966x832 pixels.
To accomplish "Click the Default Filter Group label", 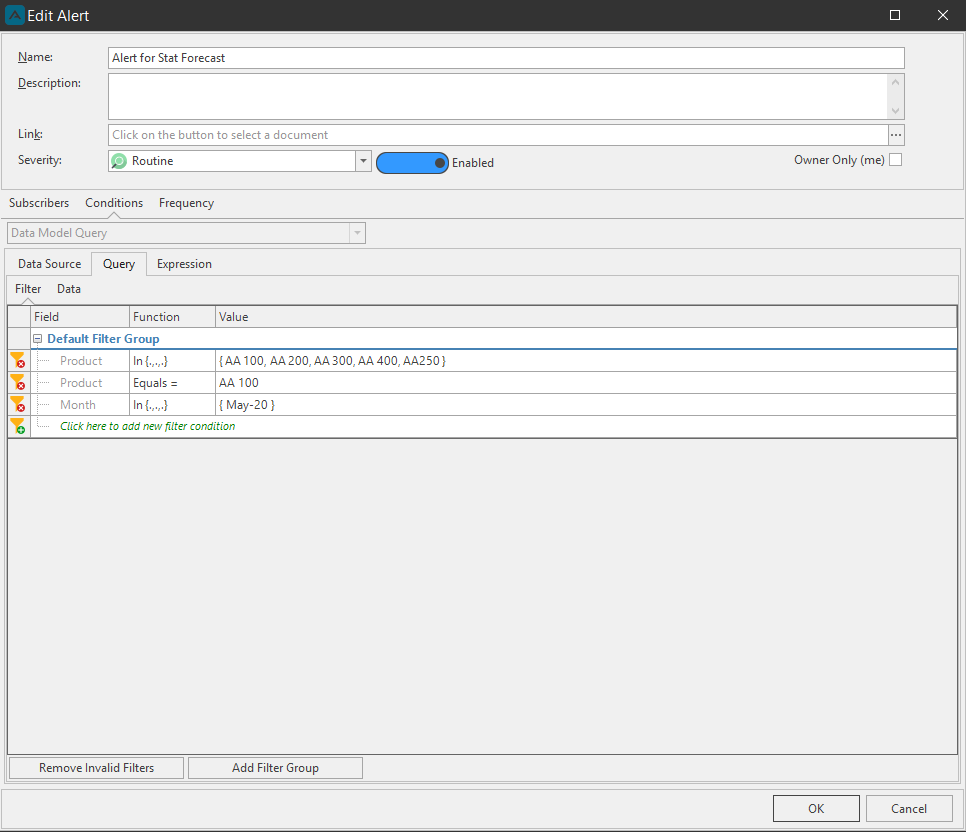I will (x=104, y=339).
